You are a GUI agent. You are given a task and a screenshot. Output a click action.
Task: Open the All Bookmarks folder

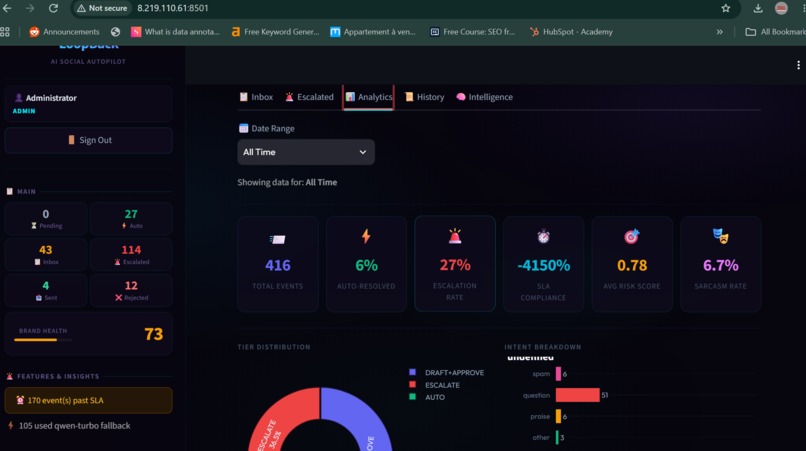pyautogui.click(x=776, y=32)
